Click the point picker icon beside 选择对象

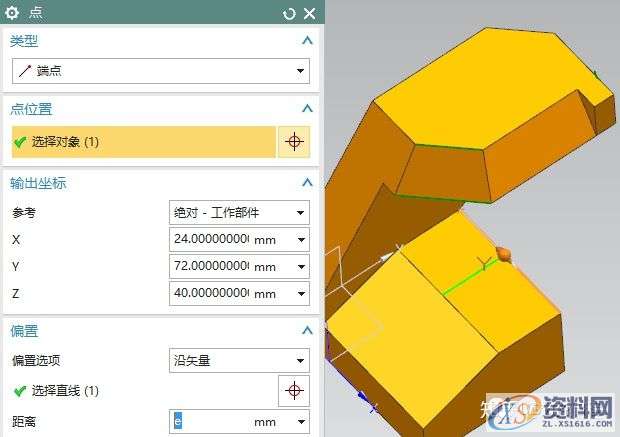coord(294,142)
